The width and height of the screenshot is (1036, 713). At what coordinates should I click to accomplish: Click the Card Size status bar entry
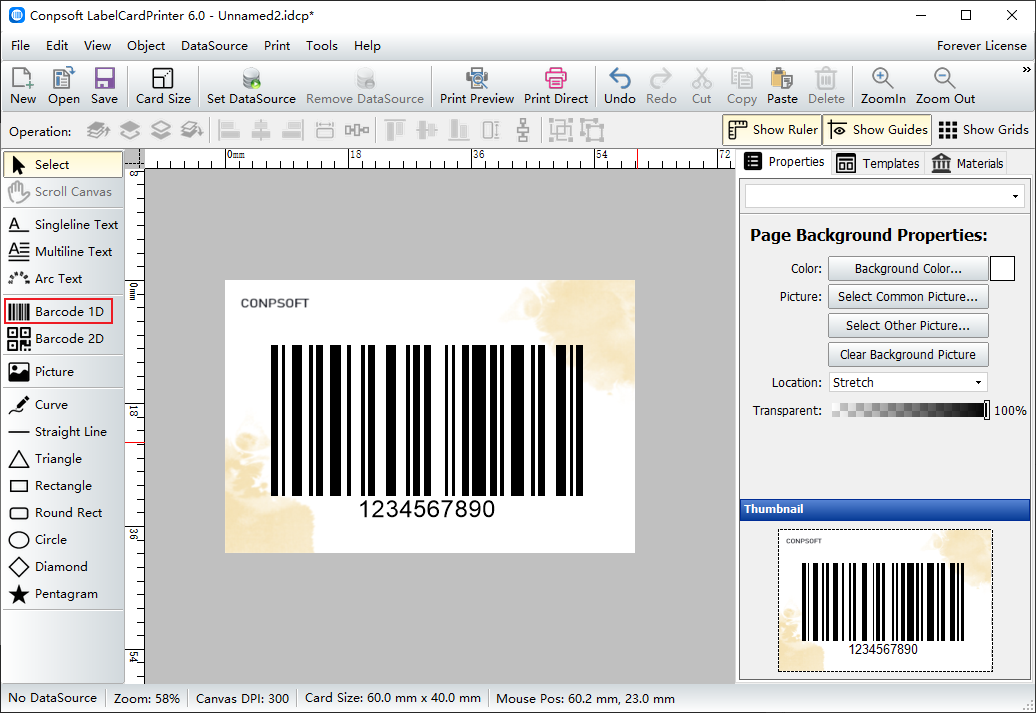tap(392, 698)
